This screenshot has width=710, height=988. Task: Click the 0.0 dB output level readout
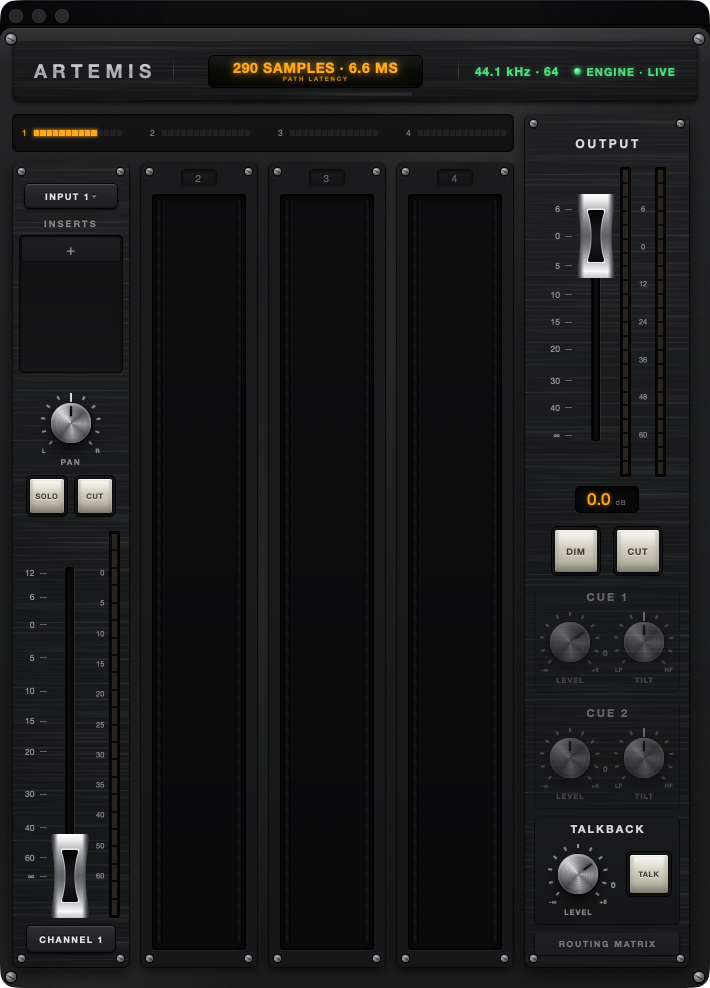point(607,500)
